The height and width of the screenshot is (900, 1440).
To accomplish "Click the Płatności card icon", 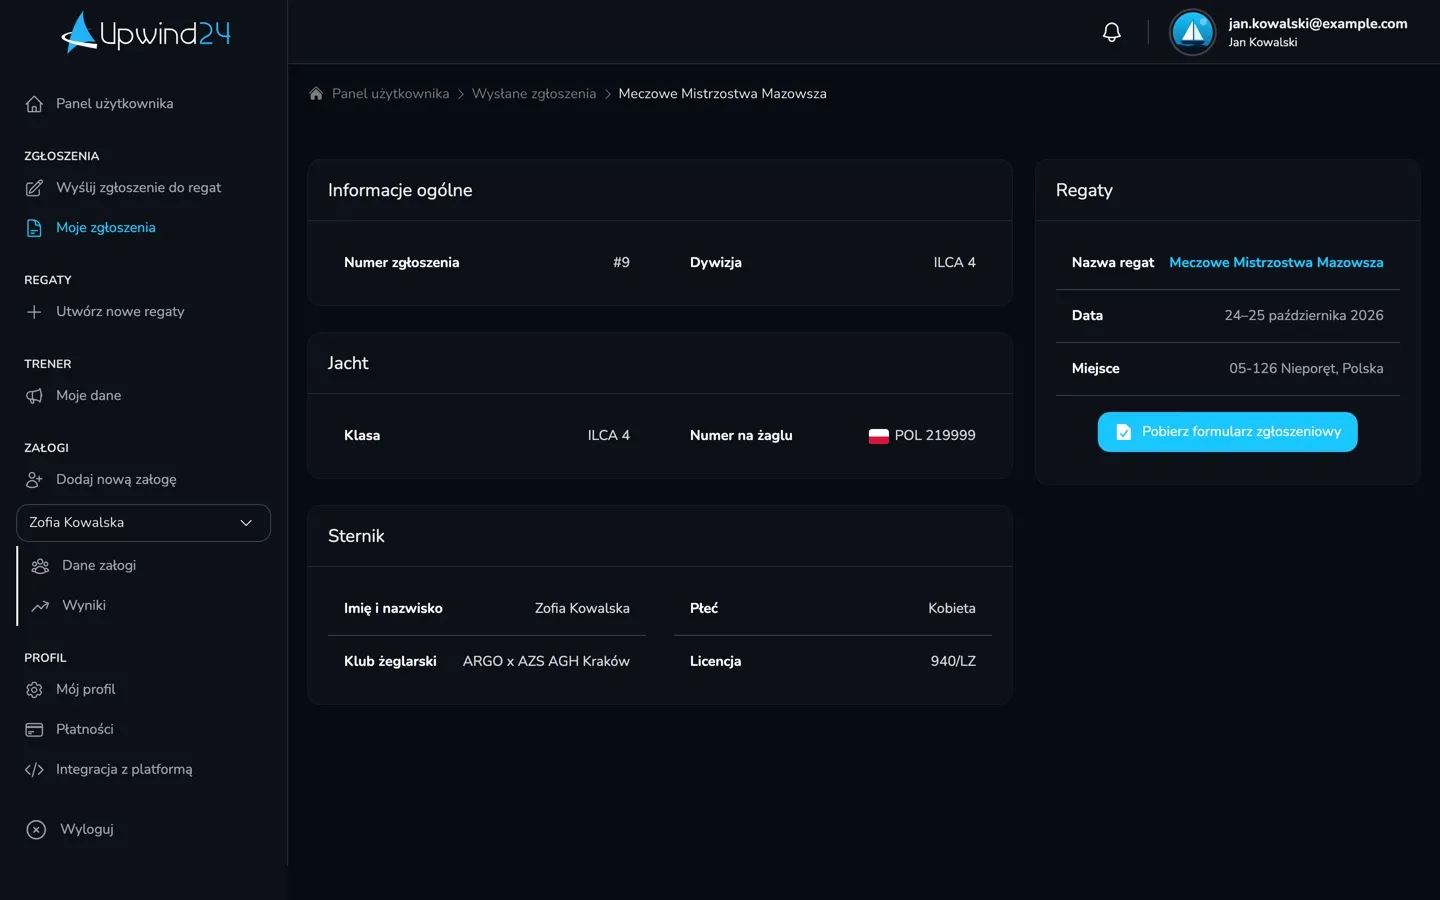I will (34, 729).
